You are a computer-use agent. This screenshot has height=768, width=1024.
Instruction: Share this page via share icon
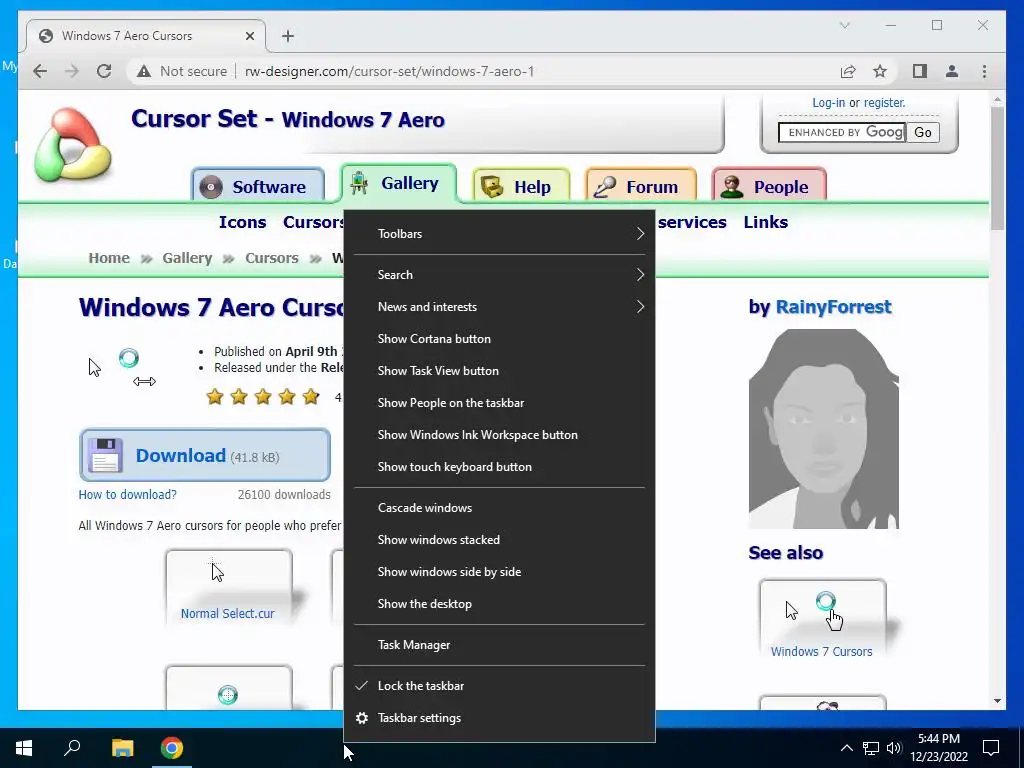point(848,71)
